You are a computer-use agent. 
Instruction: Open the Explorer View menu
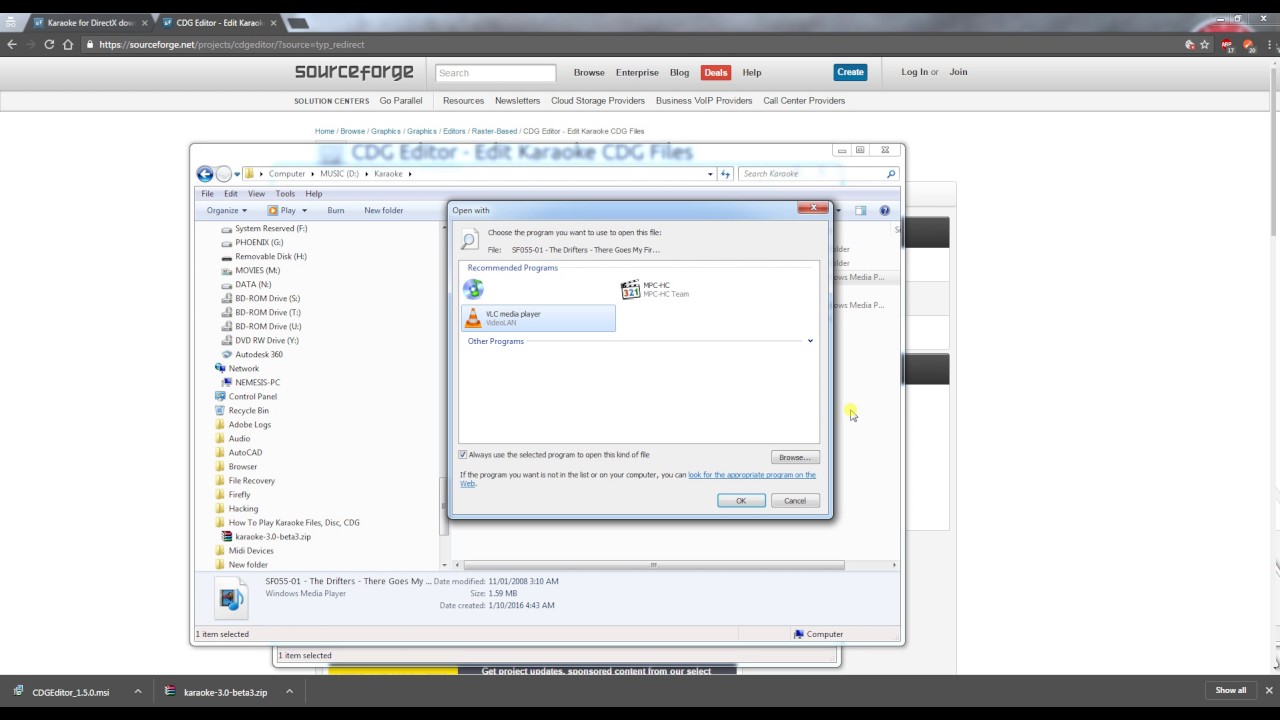coord(256,194)
